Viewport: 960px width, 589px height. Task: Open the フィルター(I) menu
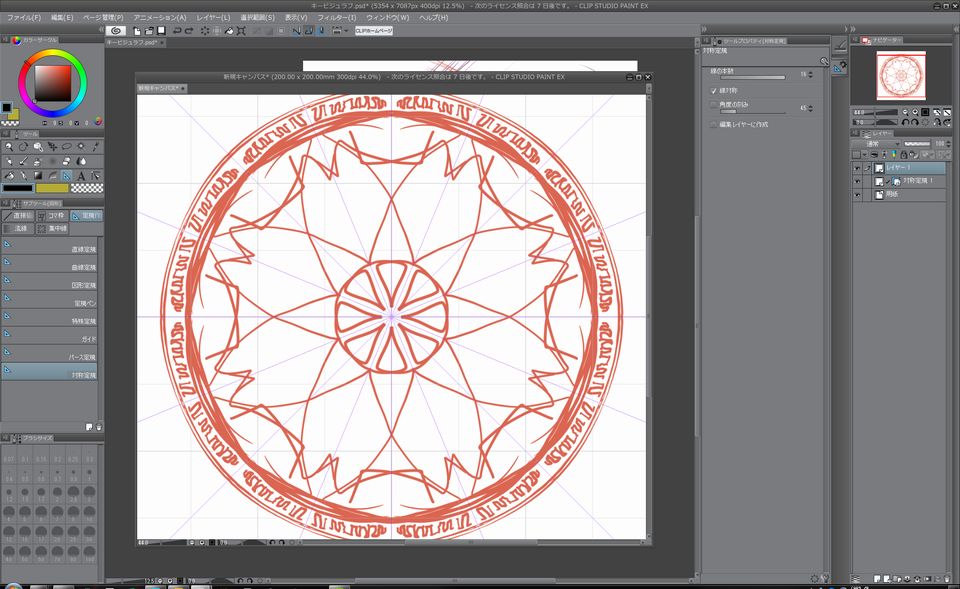337,18
